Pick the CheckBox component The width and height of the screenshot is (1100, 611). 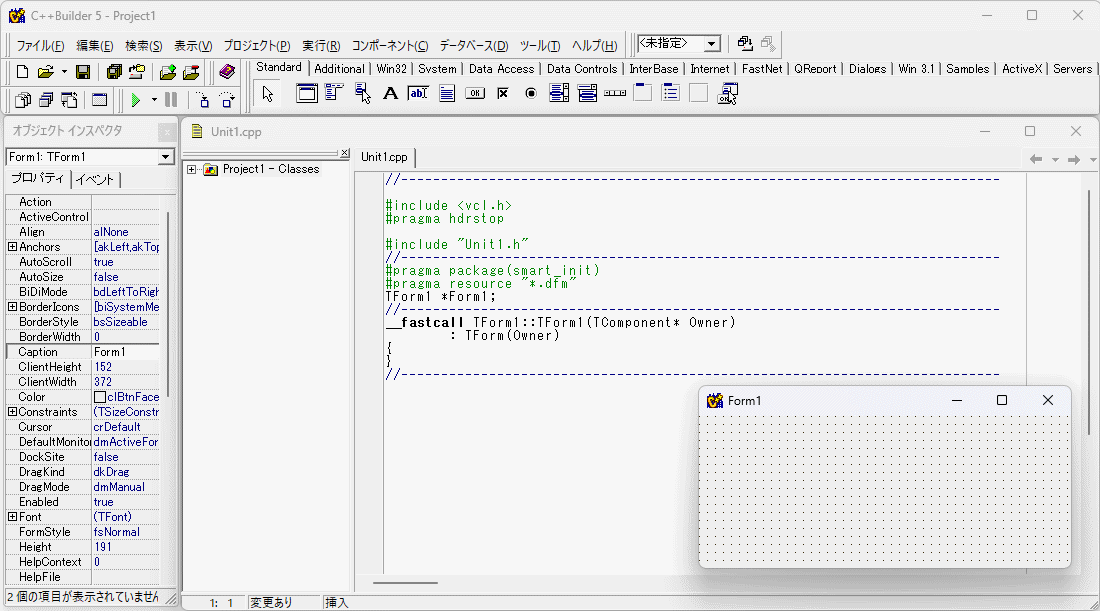point(503,93)
